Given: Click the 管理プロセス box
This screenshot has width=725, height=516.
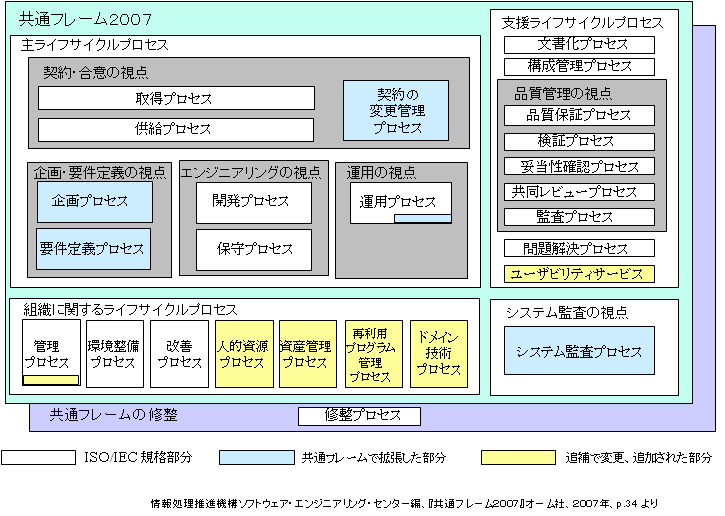Looking at the screenshot, I should pyautogui.click(x=50, y=352).
